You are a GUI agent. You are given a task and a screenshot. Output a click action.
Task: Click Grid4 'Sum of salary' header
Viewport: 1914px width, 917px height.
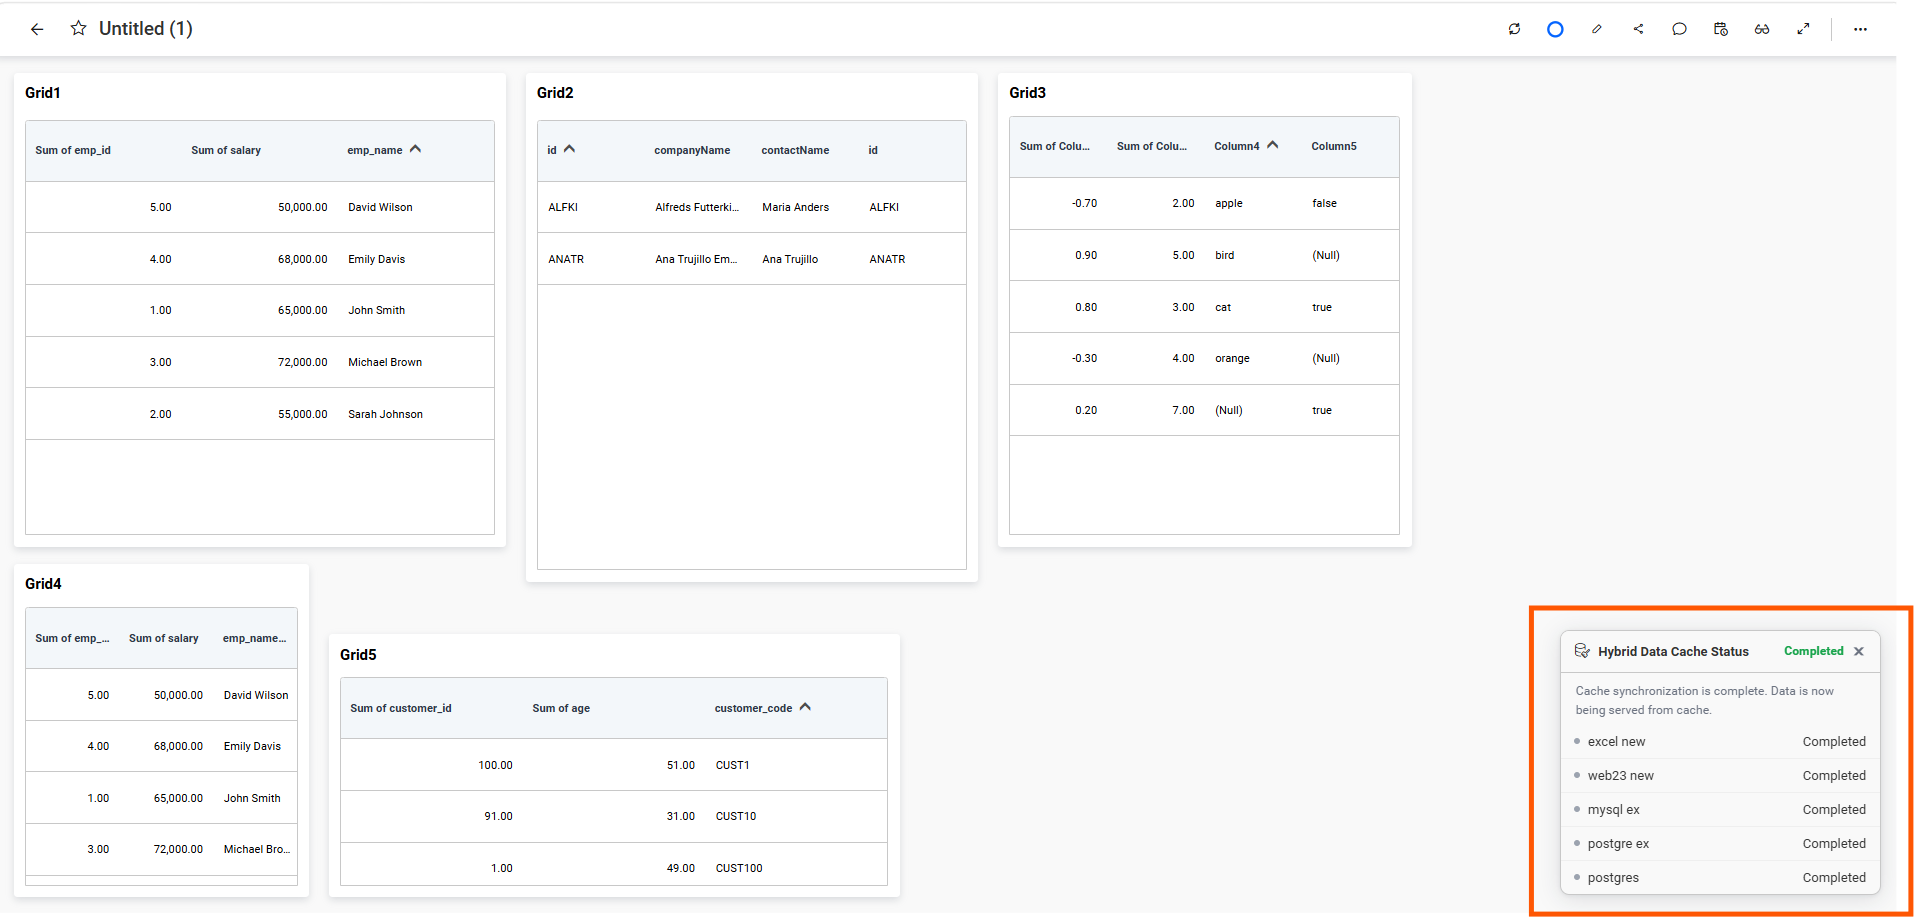click(x=164, y=638)
